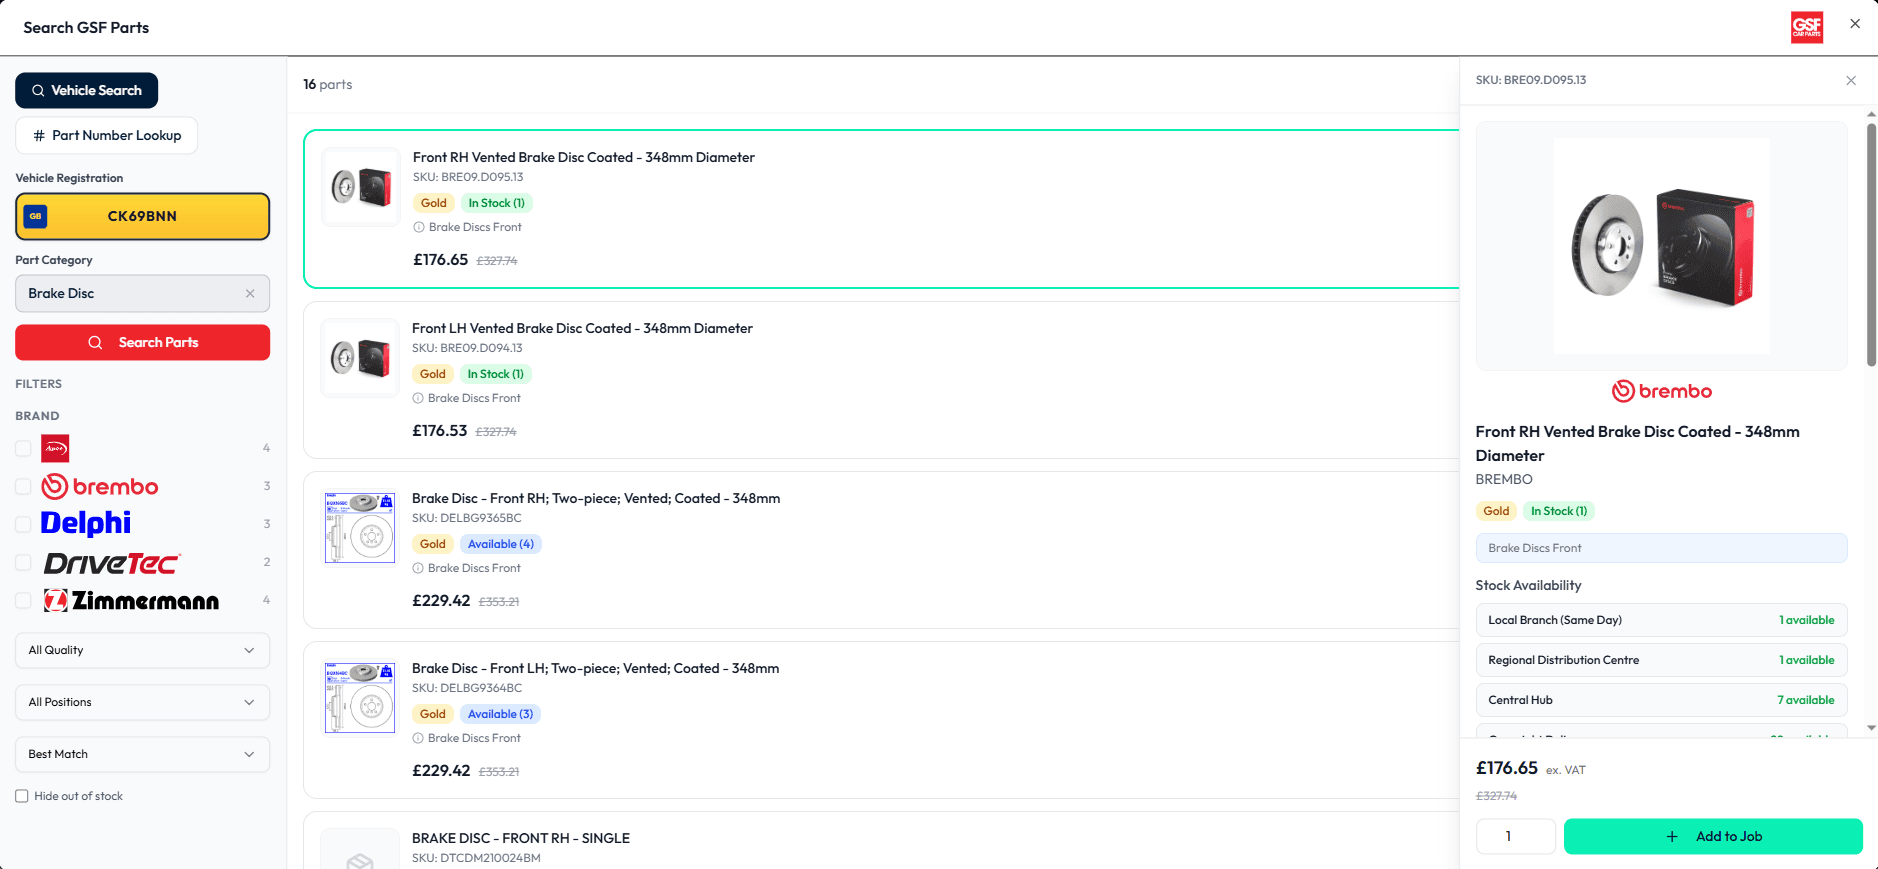
Task: Click the Brembo brand logo in the filters
Action: pyautogui.click(x=99, y=486)
